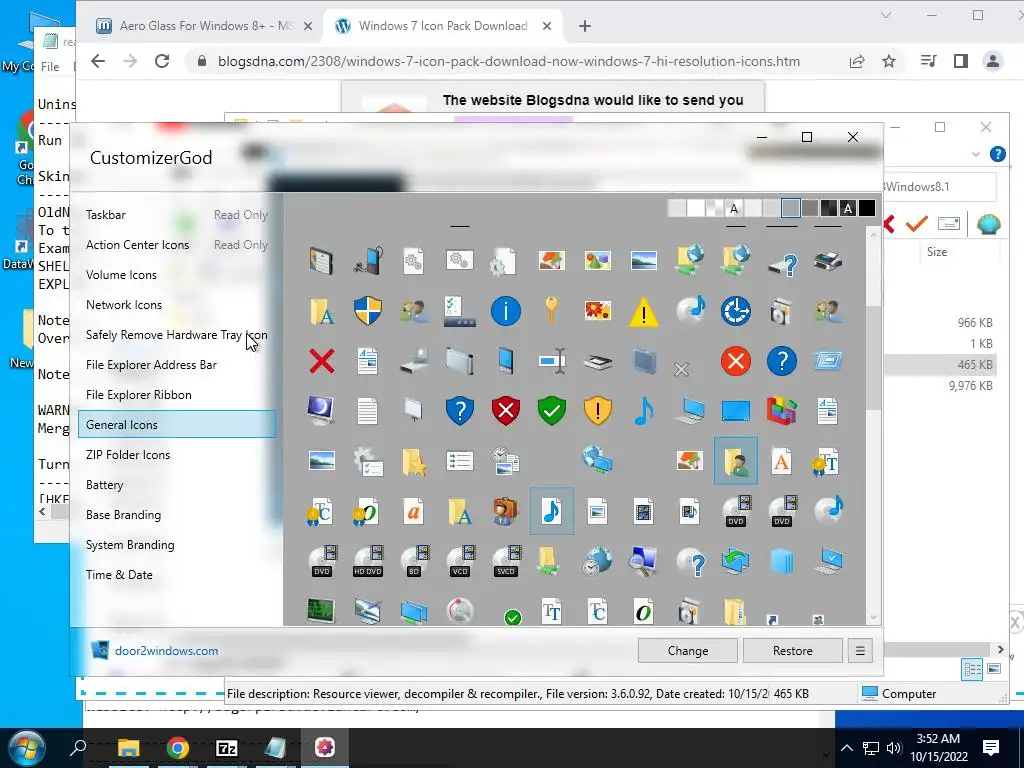Click the Chrome address bar URL
1024x768 pixels.
[x=509, y=61]
